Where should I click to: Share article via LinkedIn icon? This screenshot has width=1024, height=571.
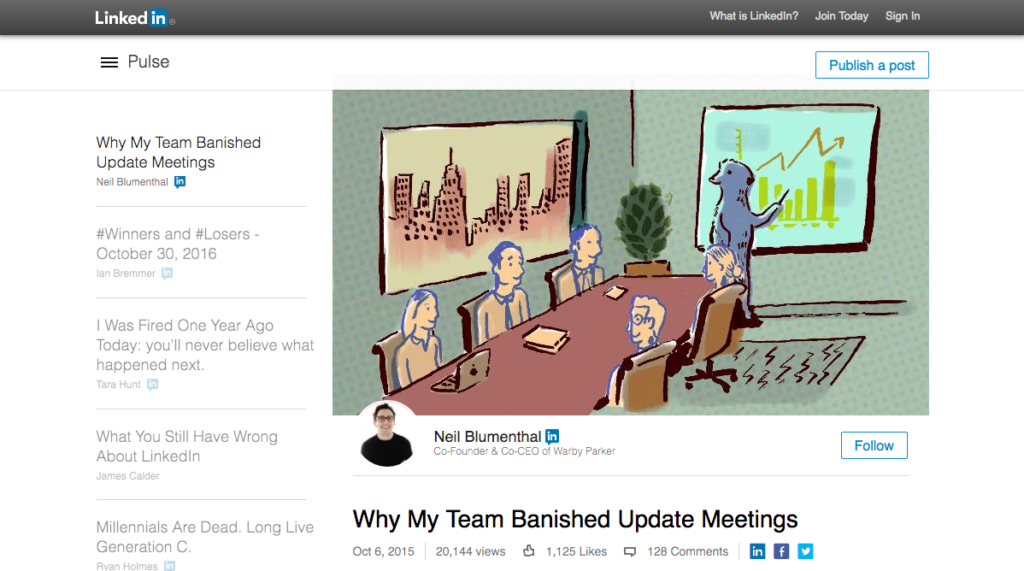click(x=757, y=551)
